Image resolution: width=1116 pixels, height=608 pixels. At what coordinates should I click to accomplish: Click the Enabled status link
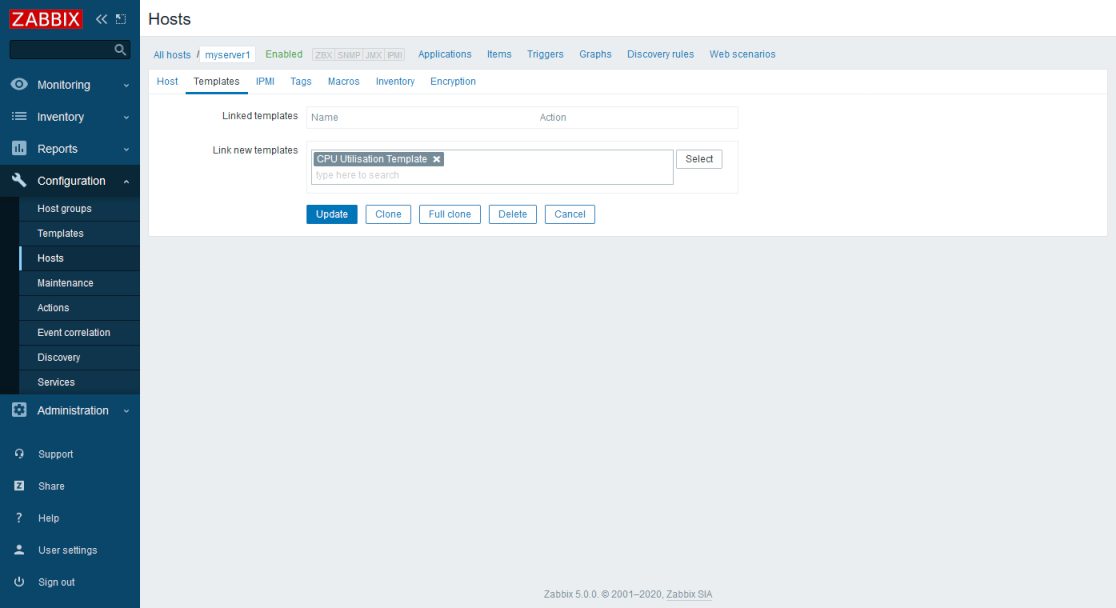click(x=284, y=54)
